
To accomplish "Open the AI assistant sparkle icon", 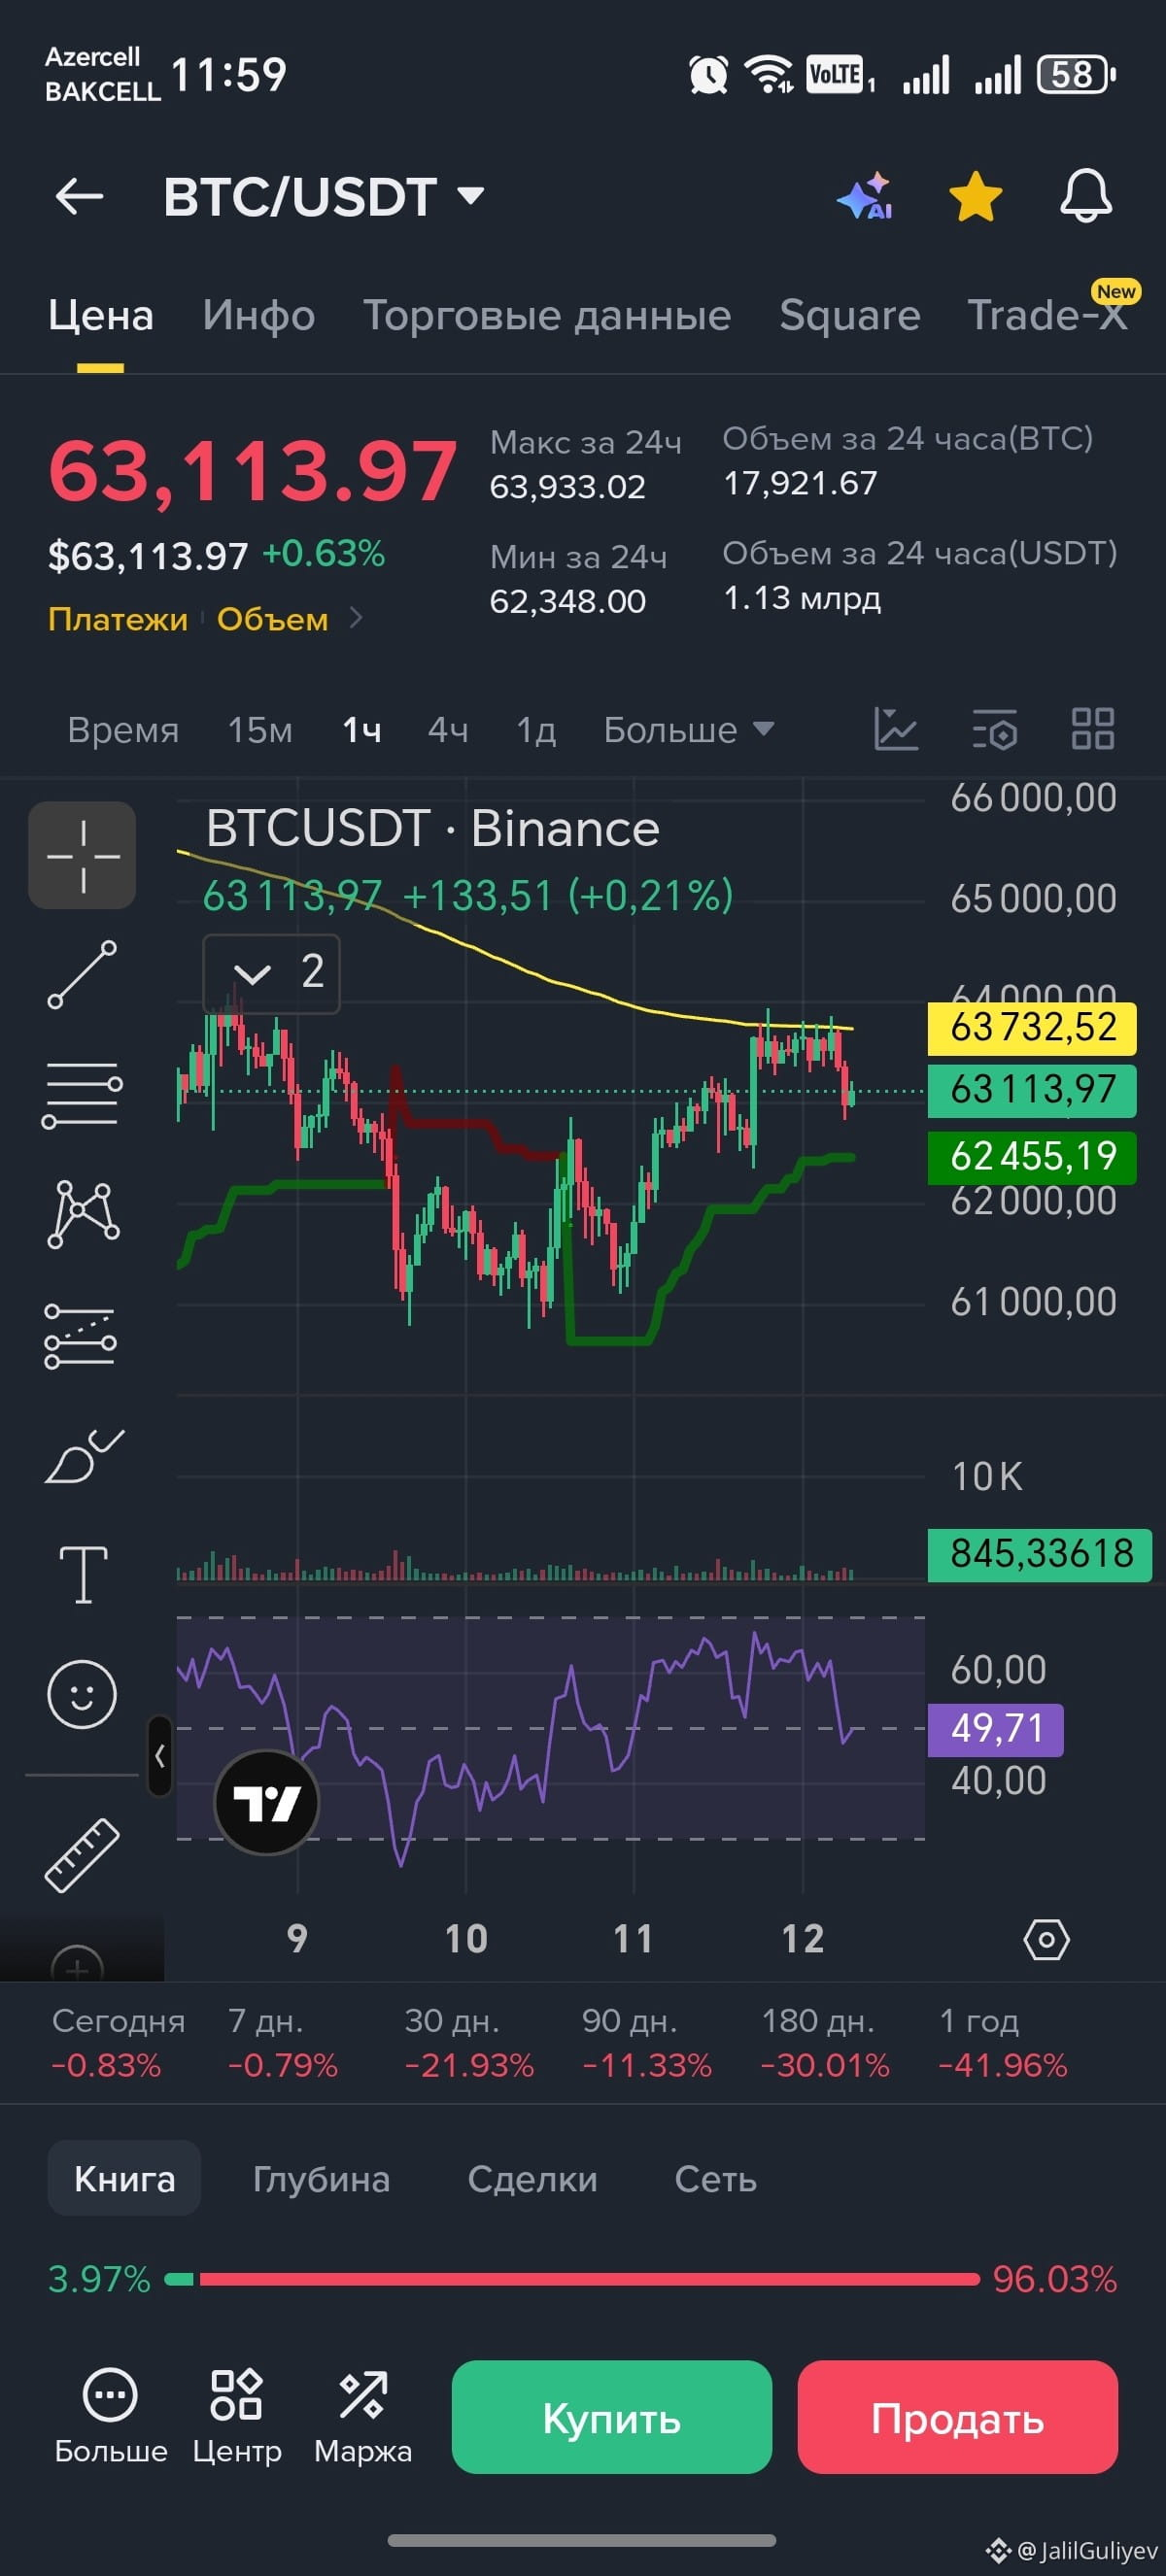I will (x=865, y=196).
